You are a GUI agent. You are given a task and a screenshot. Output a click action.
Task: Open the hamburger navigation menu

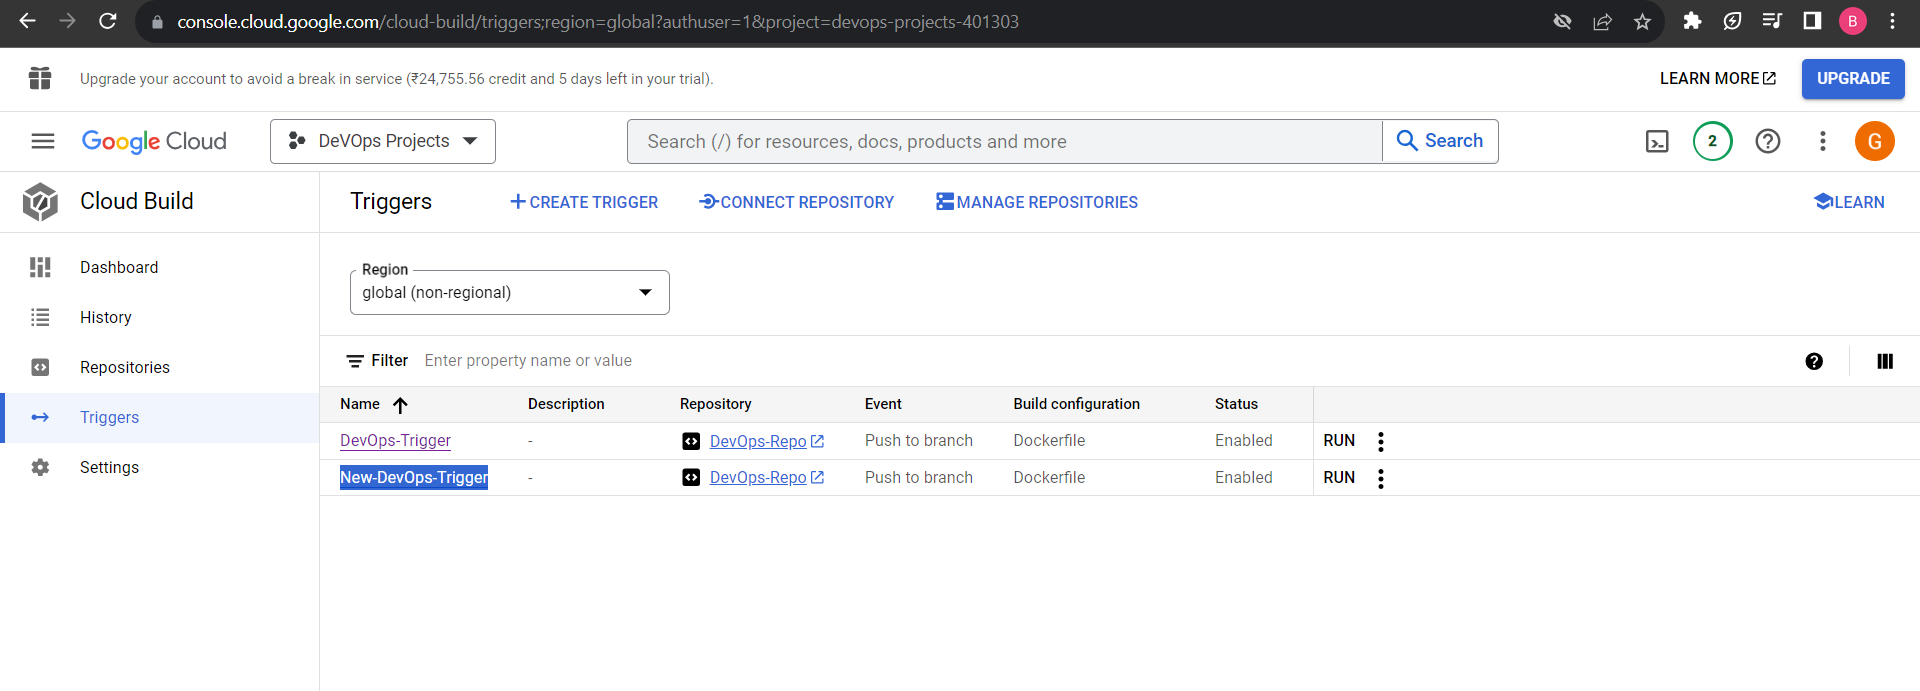point(42,141)
